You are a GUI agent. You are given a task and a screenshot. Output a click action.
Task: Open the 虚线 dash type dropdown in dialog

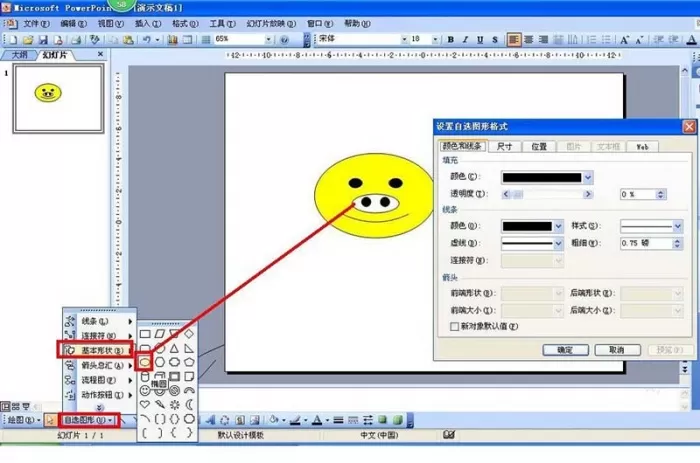tap(558, 243)
